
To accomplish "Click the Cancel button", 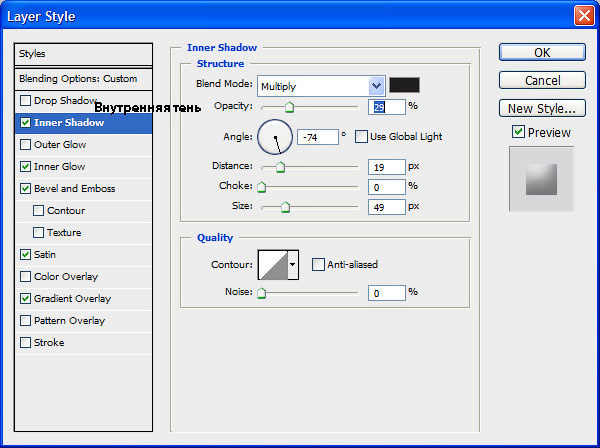I will click(542, 80).
